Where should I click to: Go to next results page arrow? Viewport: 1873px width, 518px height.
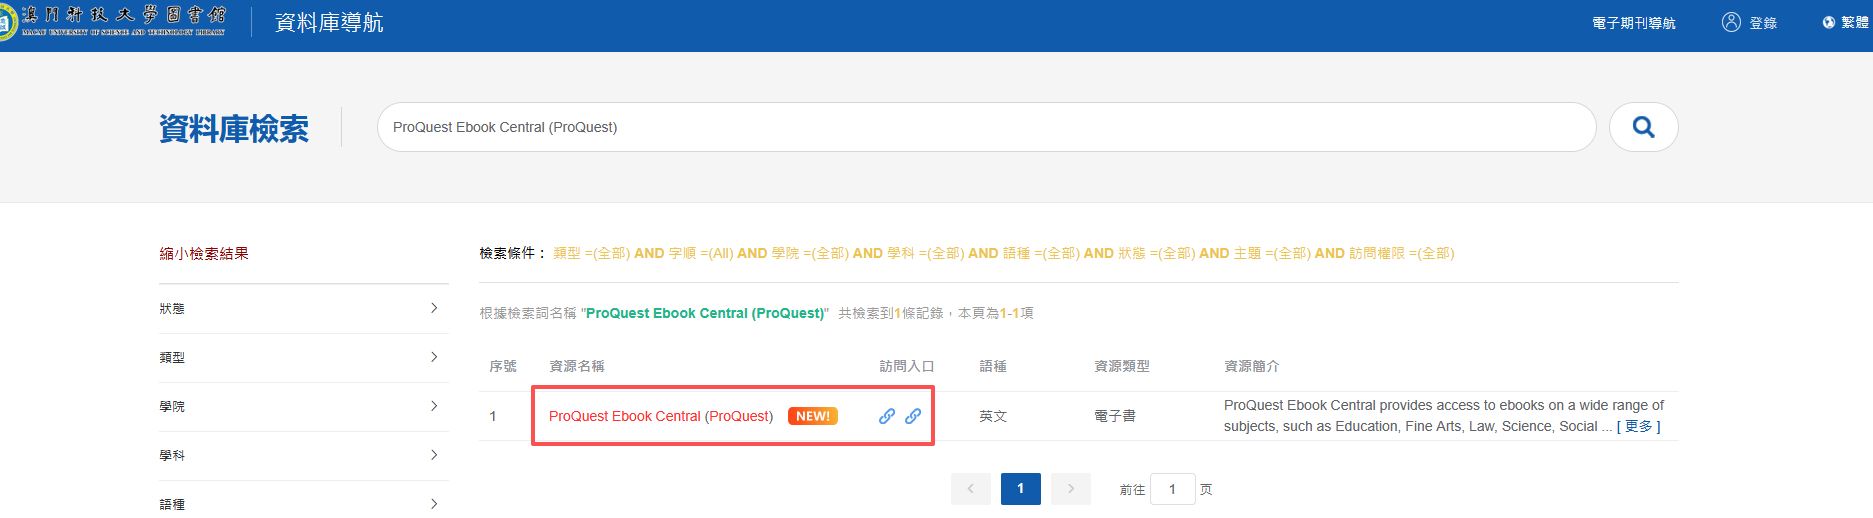pos(1071,489)
